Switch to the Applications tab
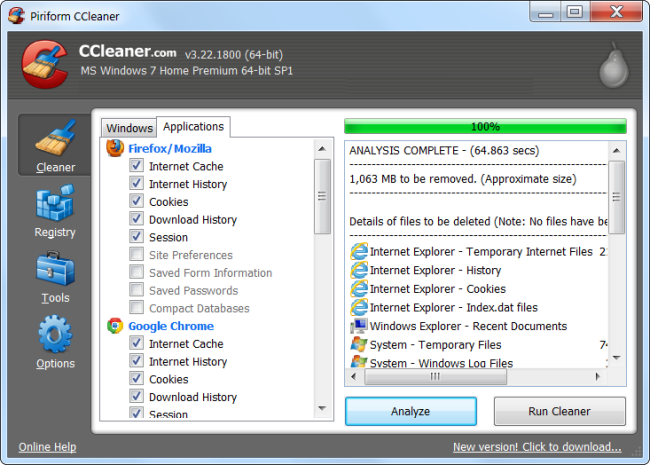650x465 pixels. point(193,126)
